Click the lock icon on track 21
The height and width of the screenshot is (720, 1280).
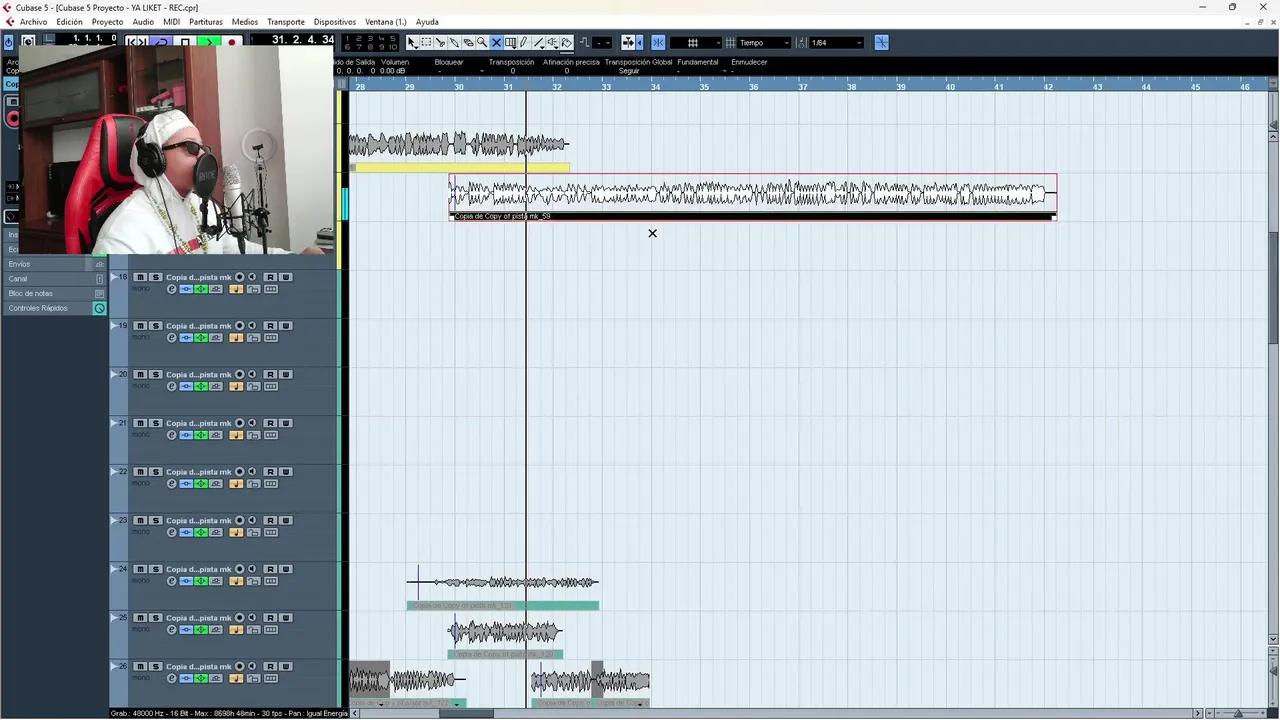(x=253, y=435)
